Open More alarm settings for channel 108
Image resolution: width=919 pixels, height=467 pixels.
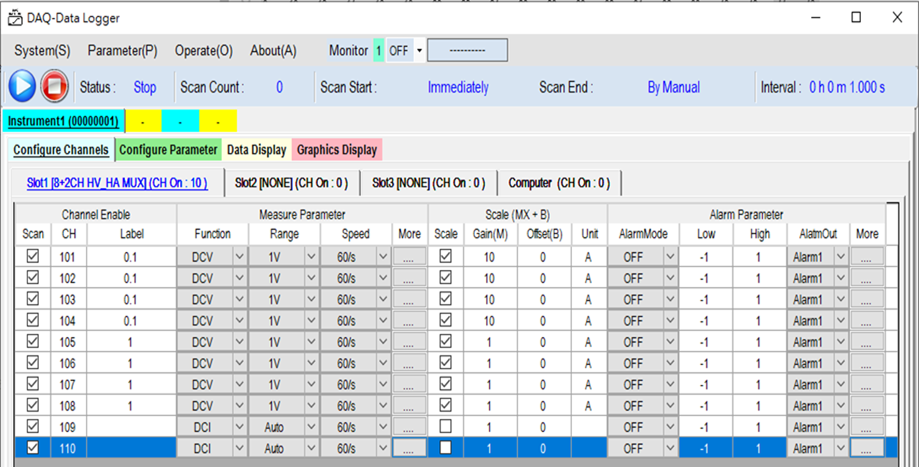coord(866,406)
